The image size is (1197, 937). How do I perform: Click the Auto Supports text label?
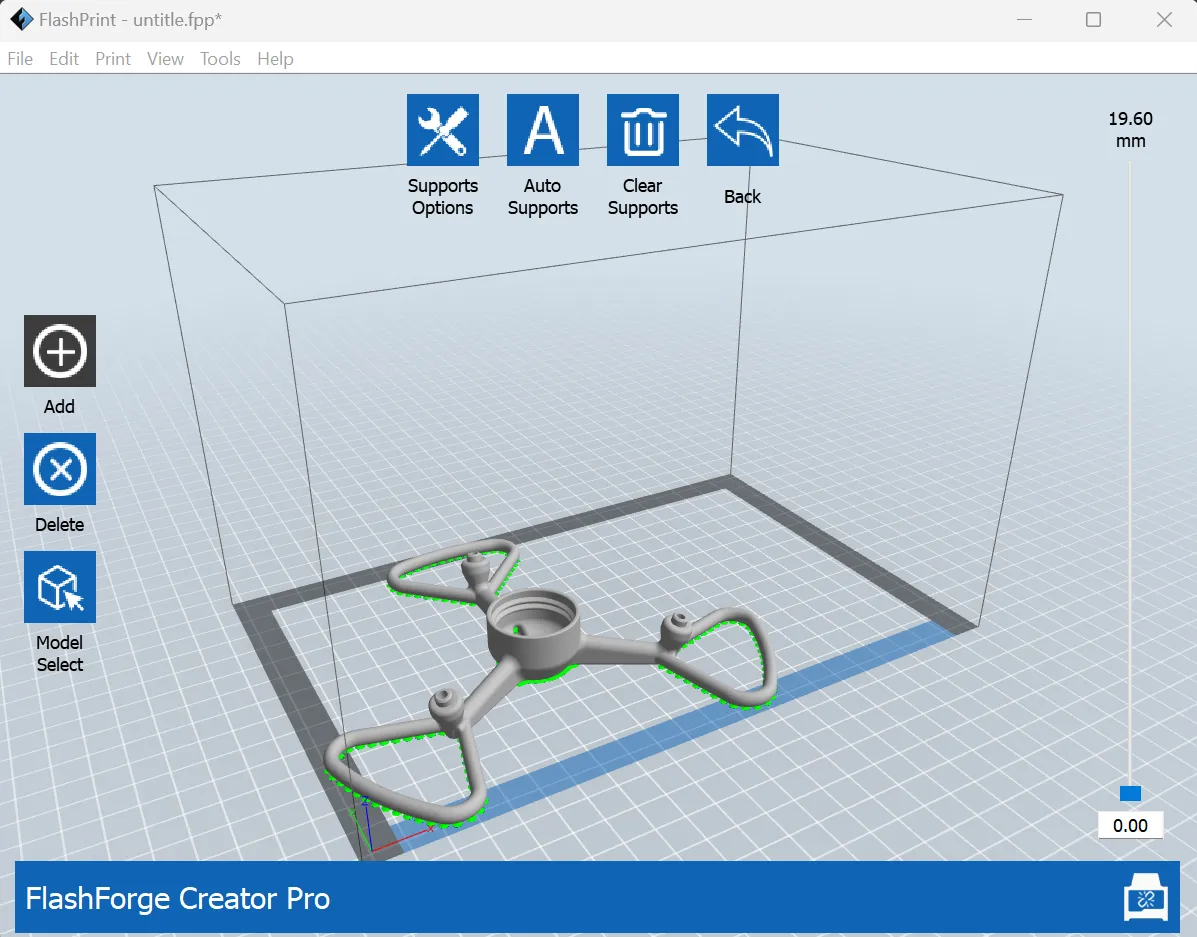point(543,197)
